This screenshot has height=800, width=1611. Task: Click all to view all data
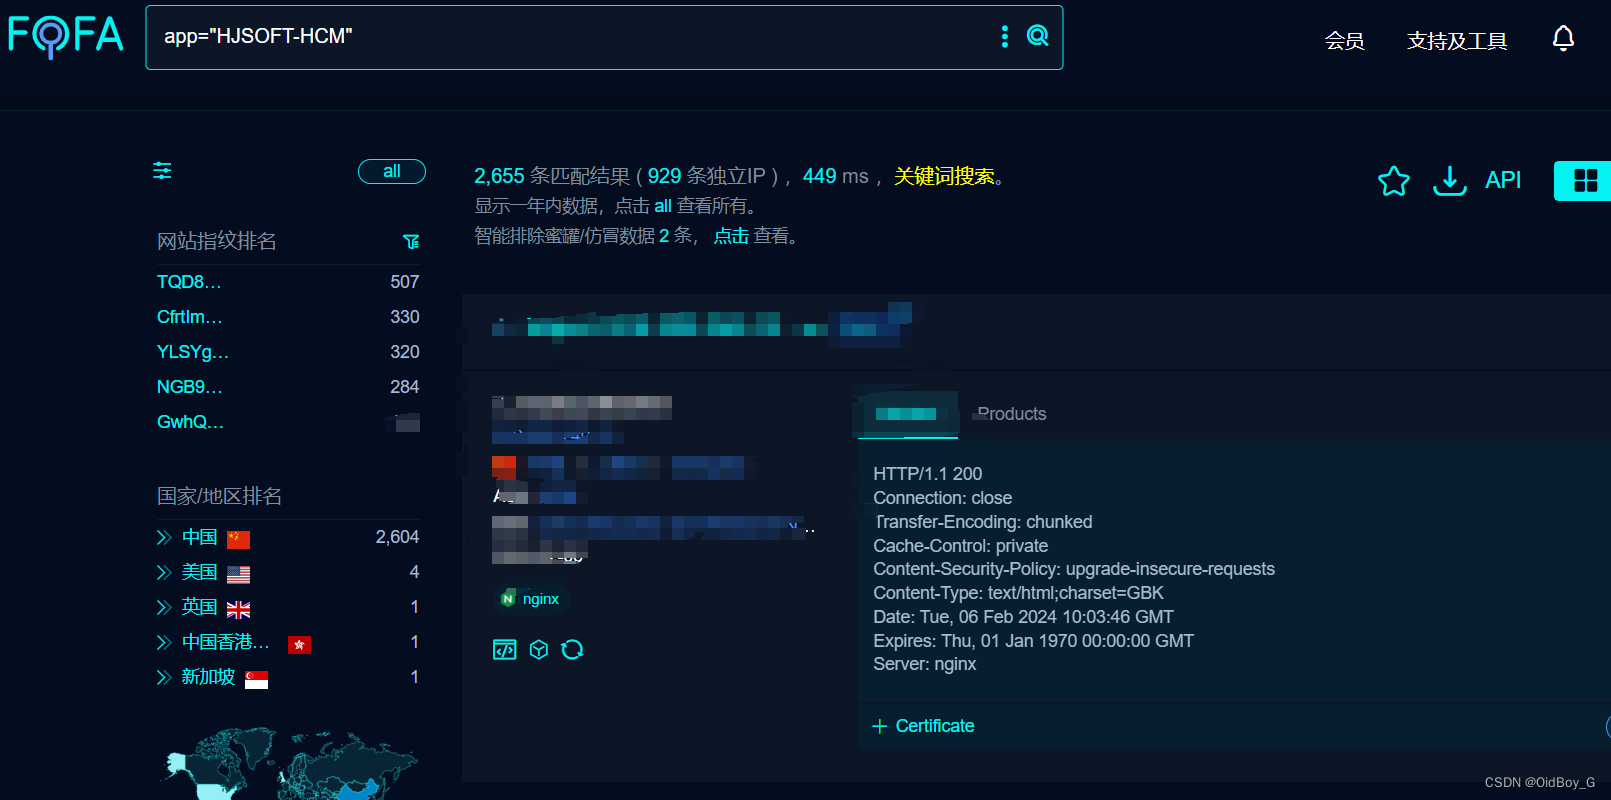point(663,206)
